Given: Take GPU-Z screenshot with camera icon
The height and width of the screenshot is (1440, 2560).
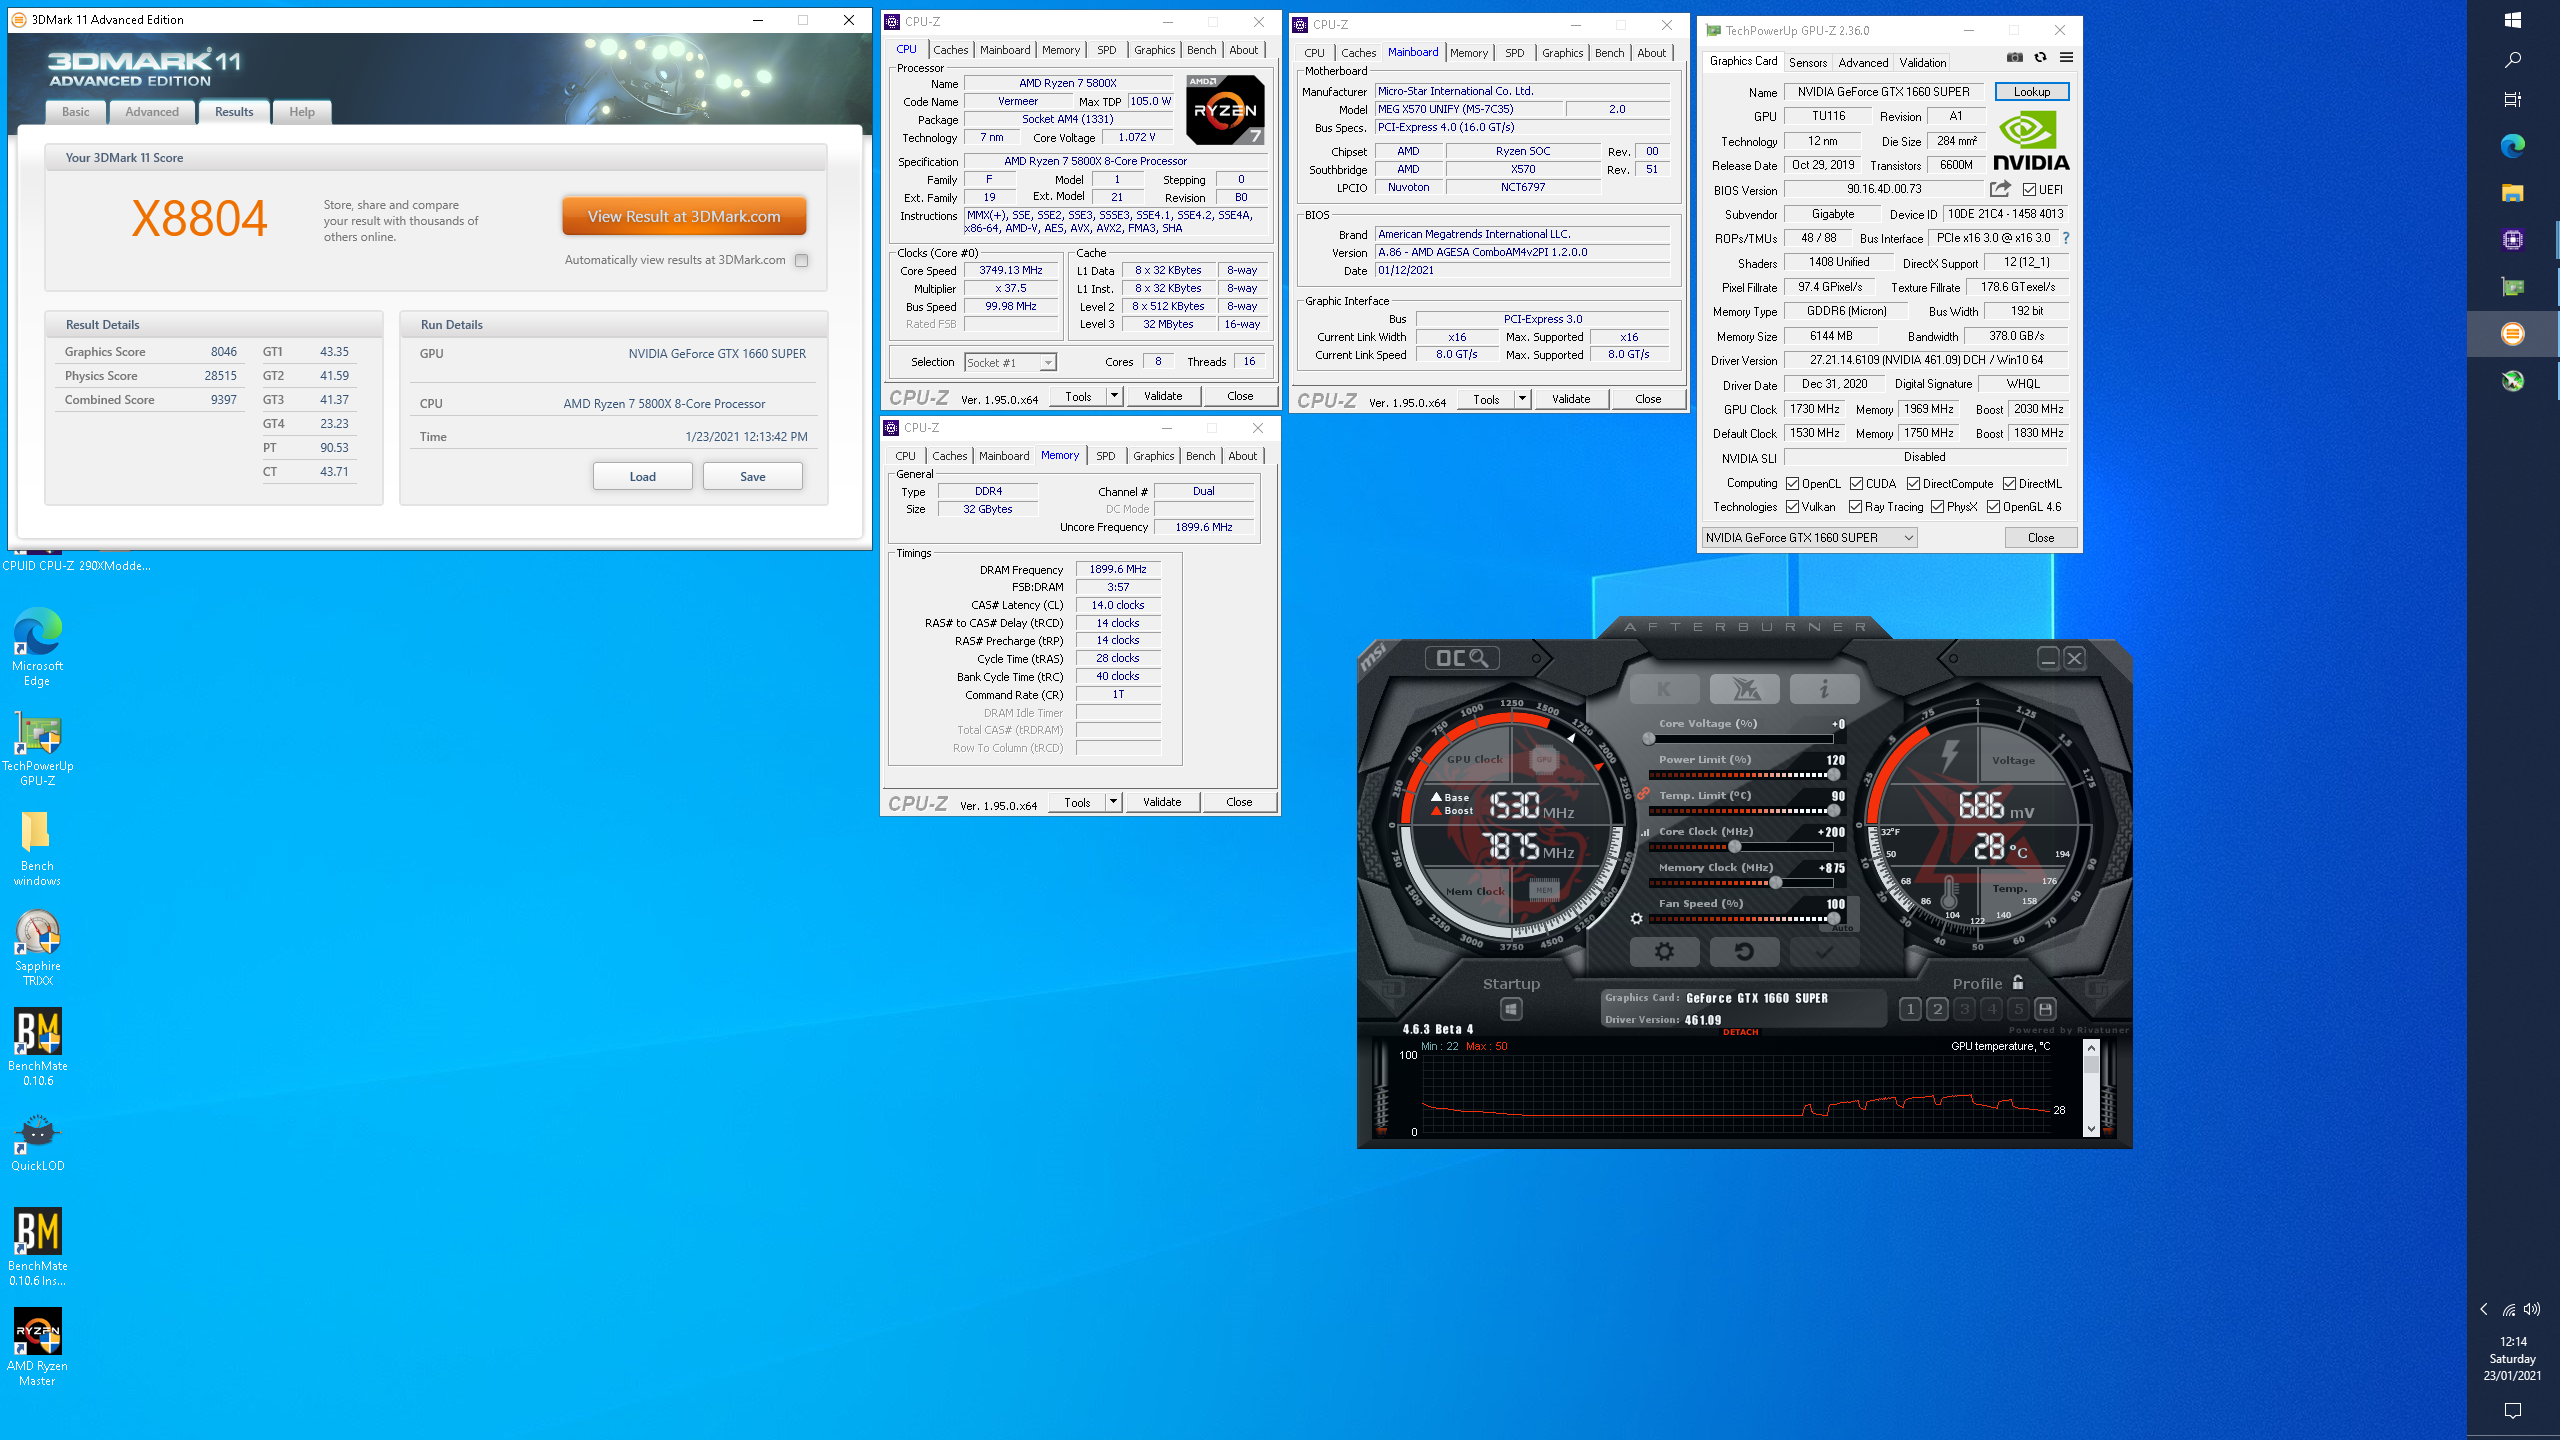Looking at the screenshot, I should [x=2014, y=58].
